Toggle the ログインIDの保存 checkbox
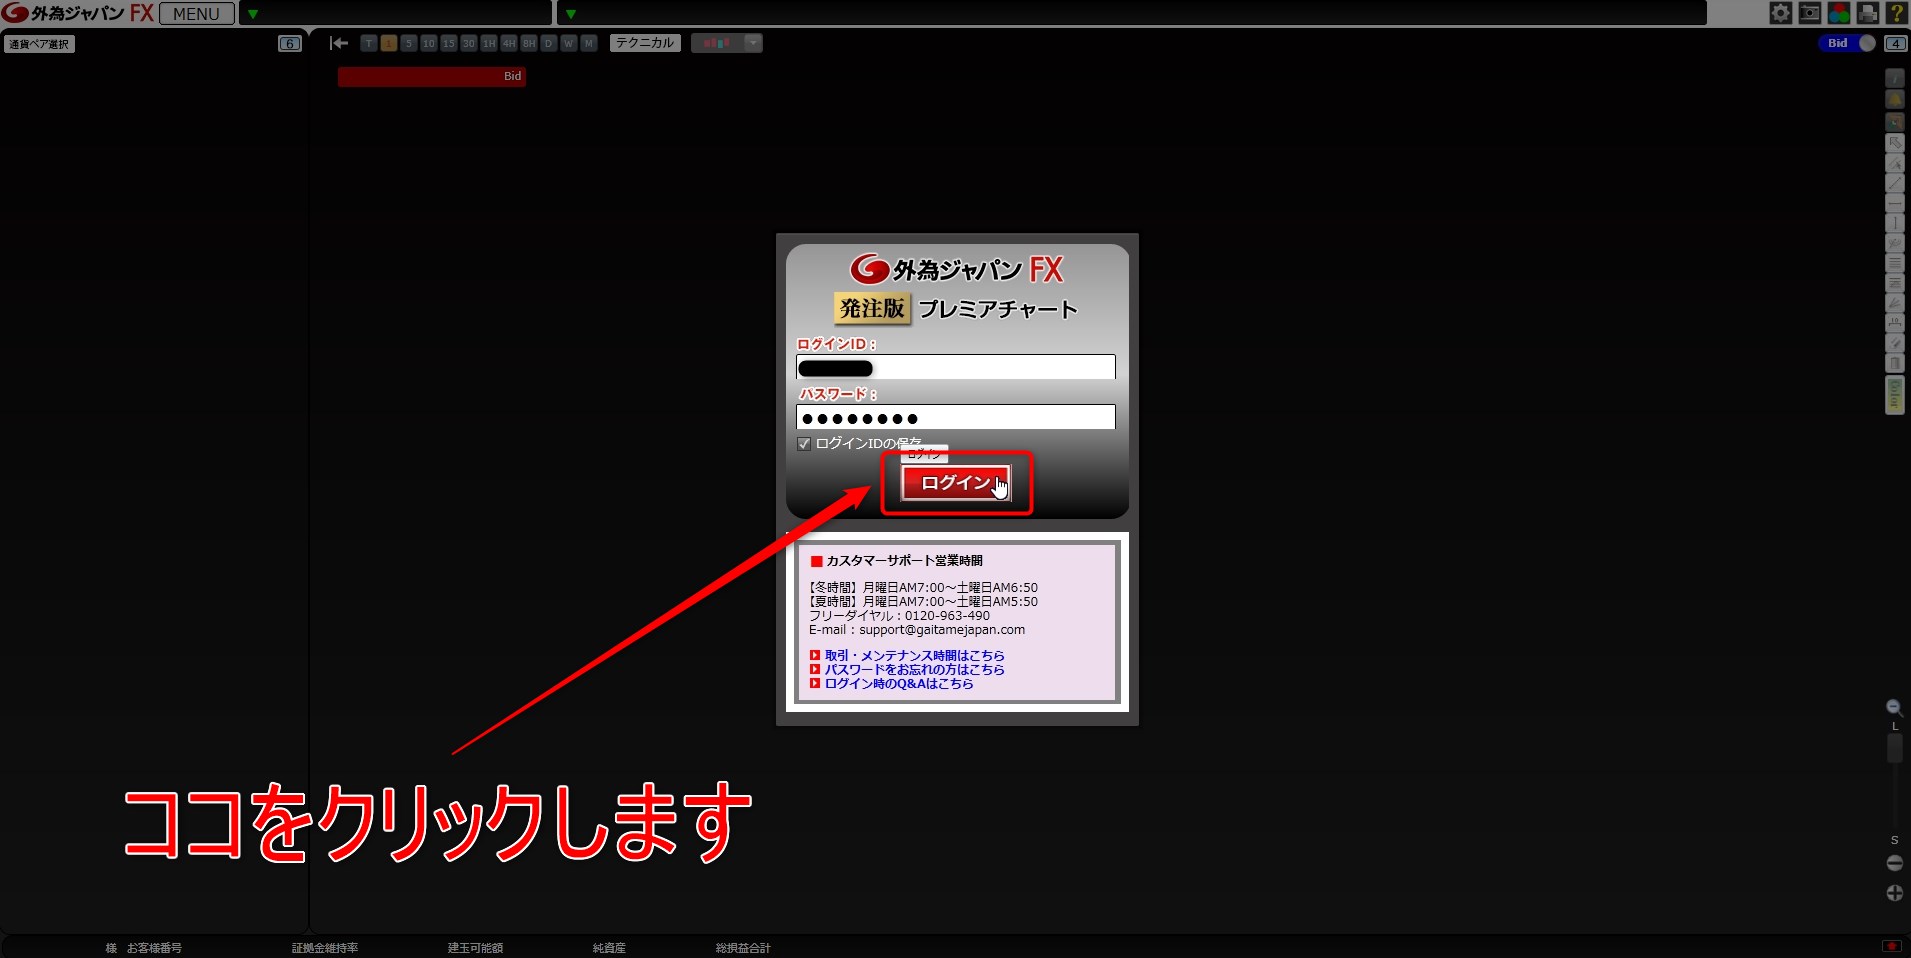Viewport: 1911px width, 958px height. (x=804, y=444)
